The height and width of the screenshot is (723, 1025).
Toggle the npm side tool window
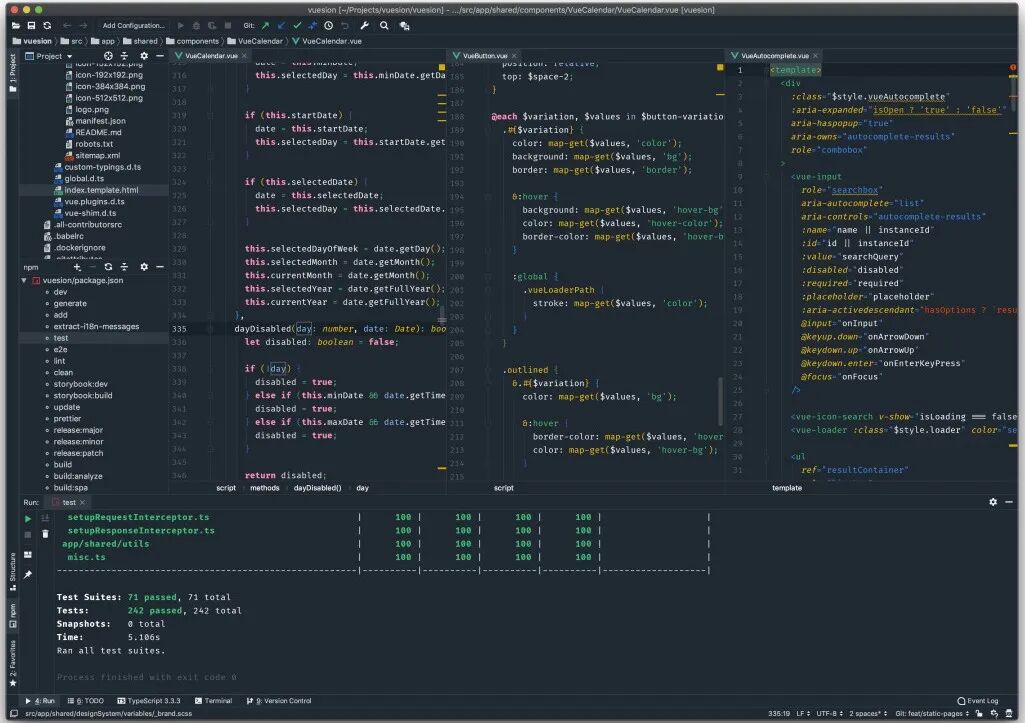[x=12, y=616]
